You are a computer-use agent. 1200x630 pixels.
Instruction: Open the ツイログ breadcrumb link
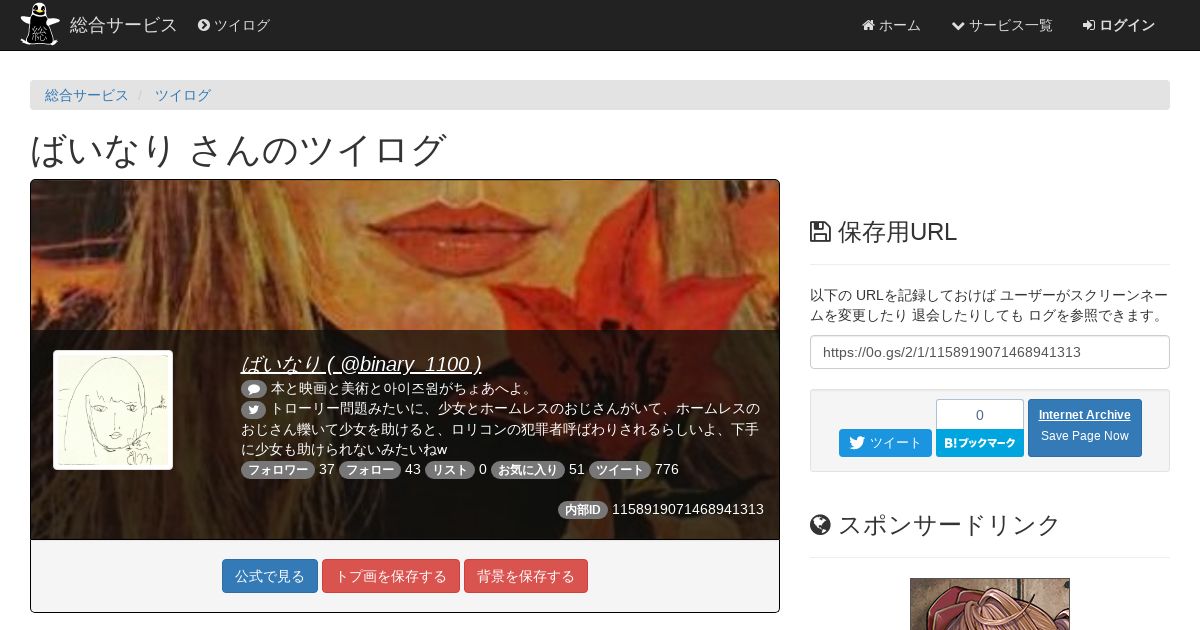(x=183, y=95)
